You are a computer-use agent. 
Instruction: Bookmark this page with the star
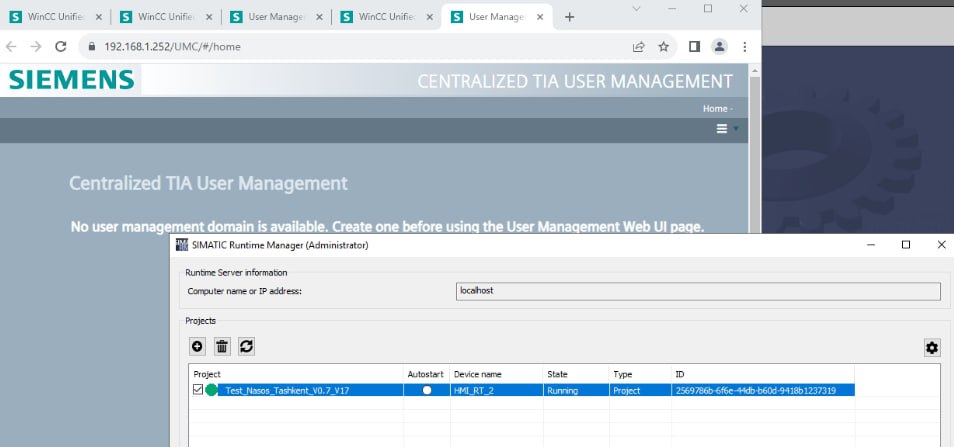pyautogui.click(x=664, y=47)
